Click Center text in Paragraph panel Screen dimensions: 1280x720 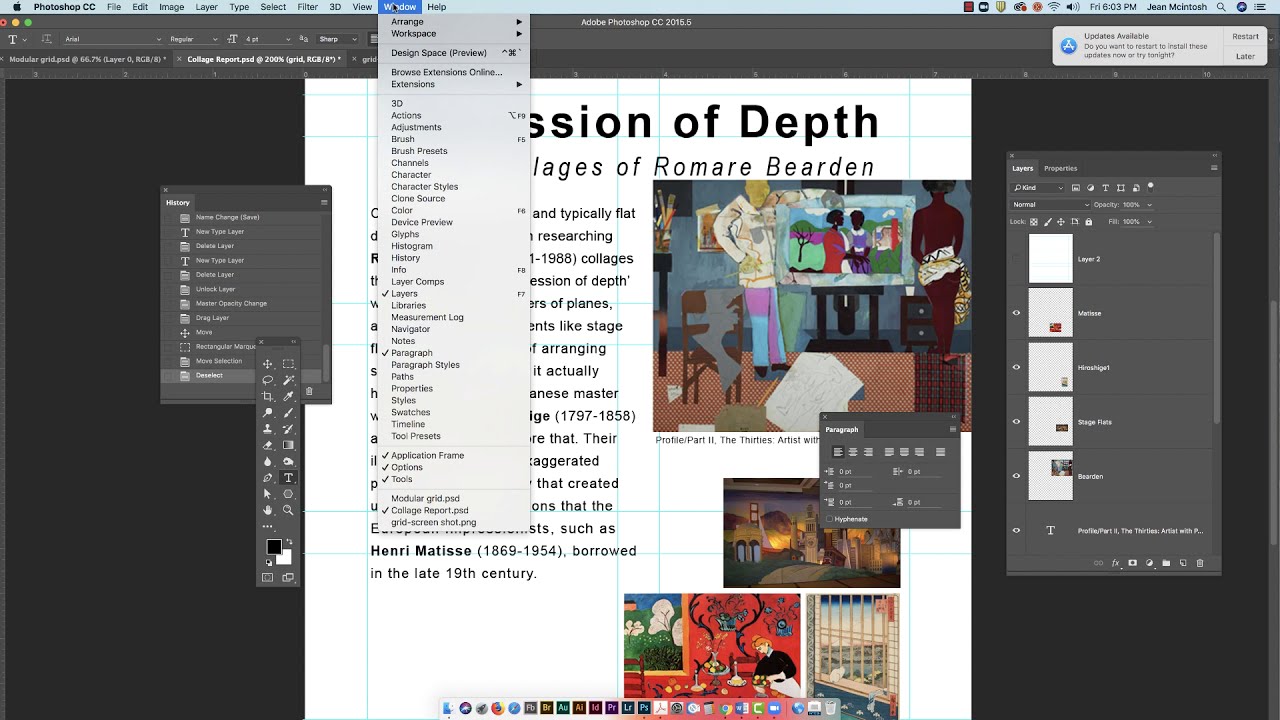click(x=853, y=452)
